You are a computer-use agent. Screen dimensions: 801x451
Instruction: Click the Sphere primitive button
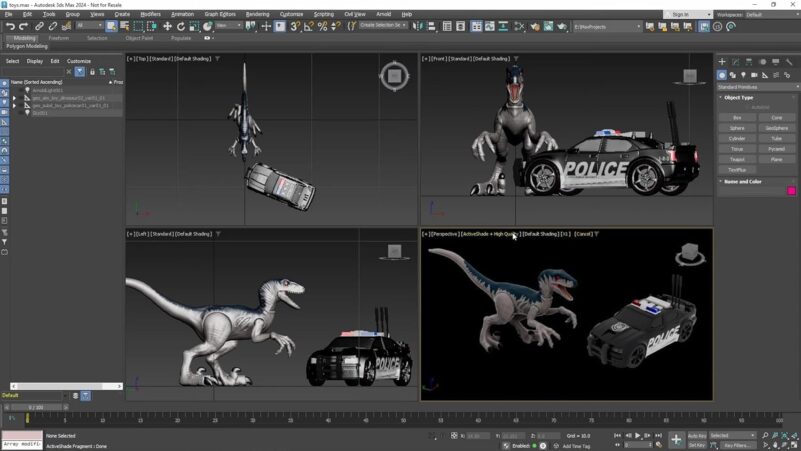point(737,128)
